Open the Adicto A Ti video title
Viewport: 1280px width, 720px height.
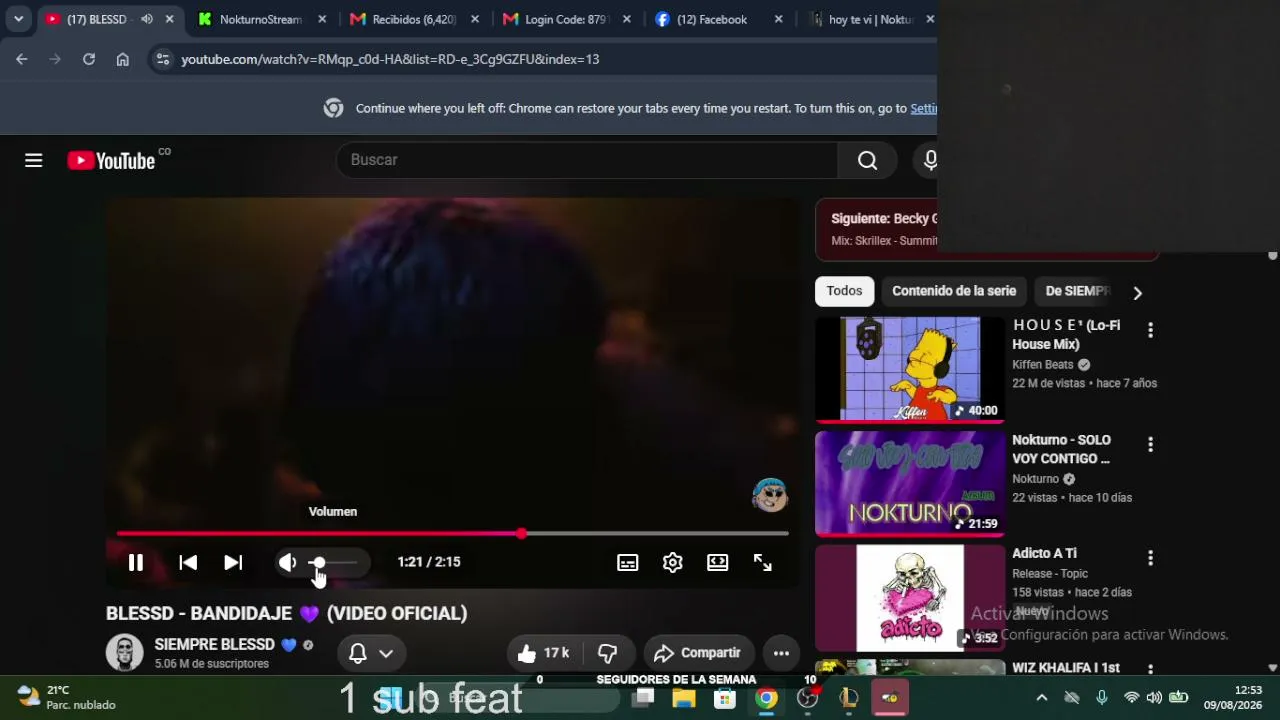[x=1044, y=553]
